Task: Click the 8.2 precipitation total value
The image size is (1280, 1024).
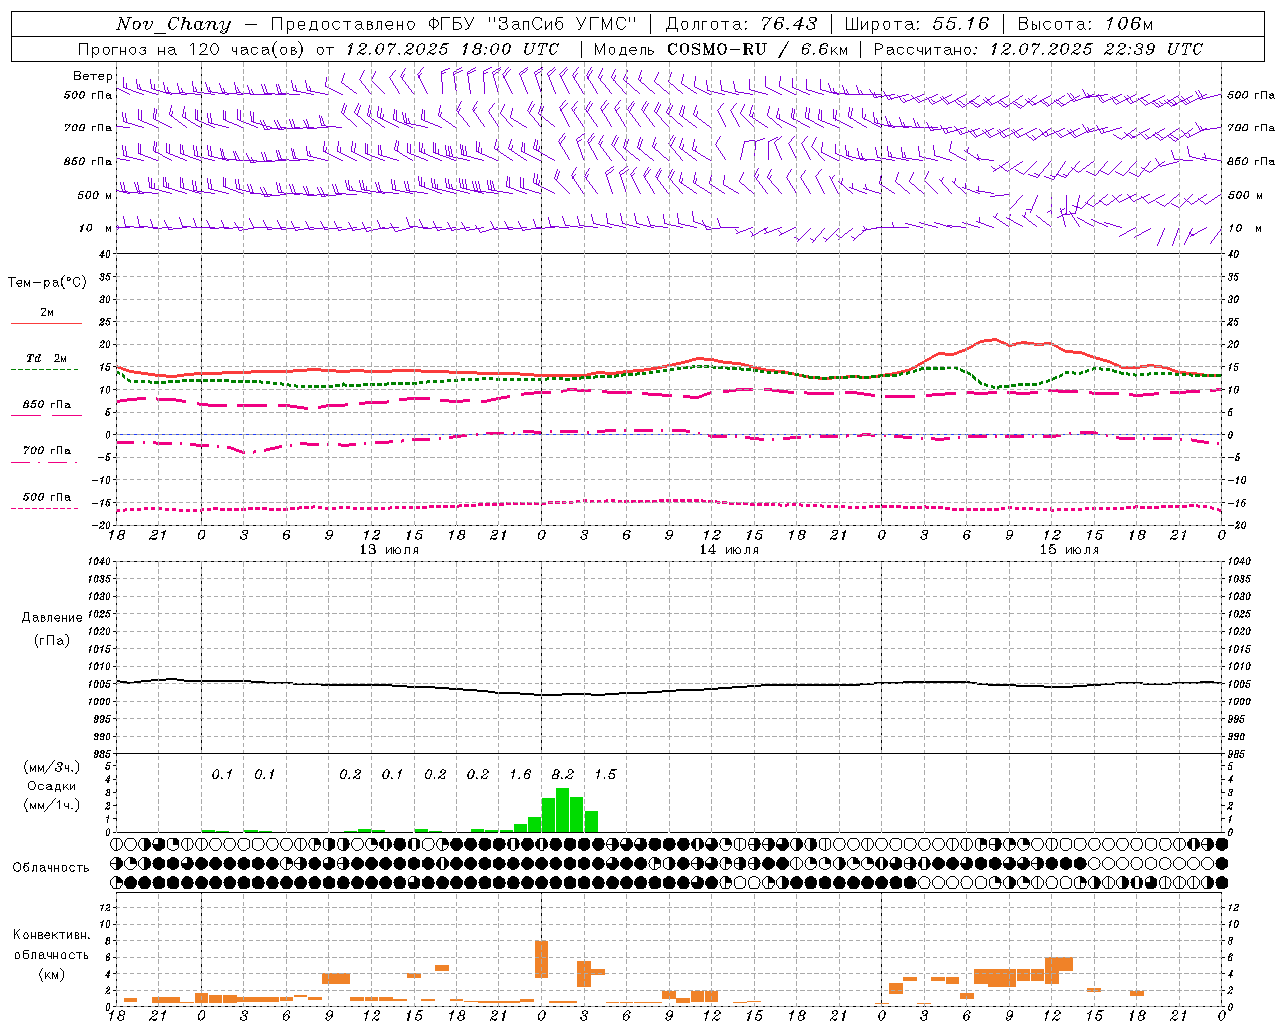Action: coord(563,775)
